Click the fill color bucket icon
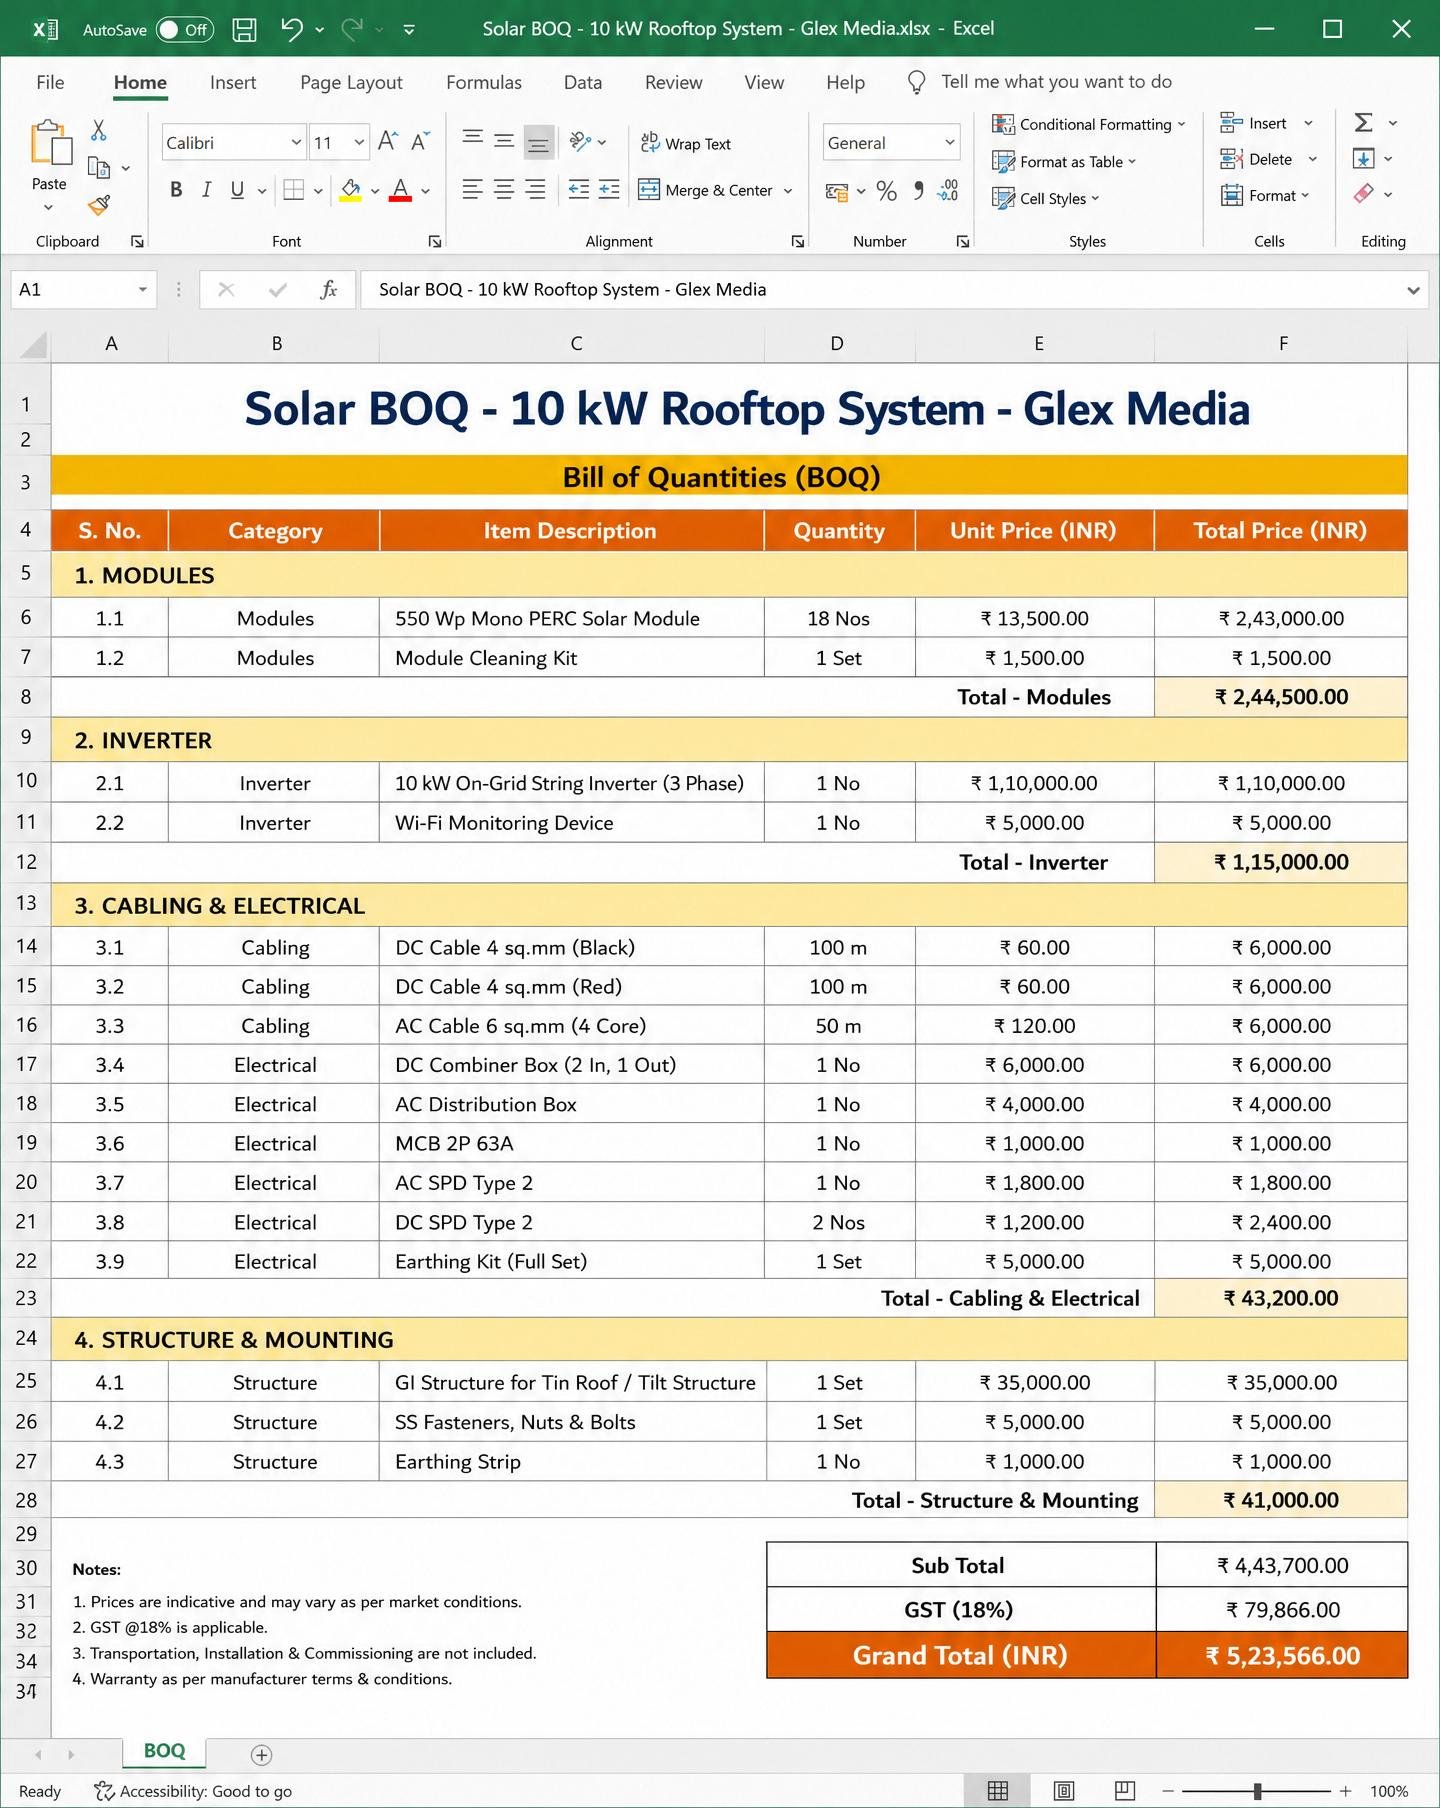1440x1808 pixels. coord(350,190)
